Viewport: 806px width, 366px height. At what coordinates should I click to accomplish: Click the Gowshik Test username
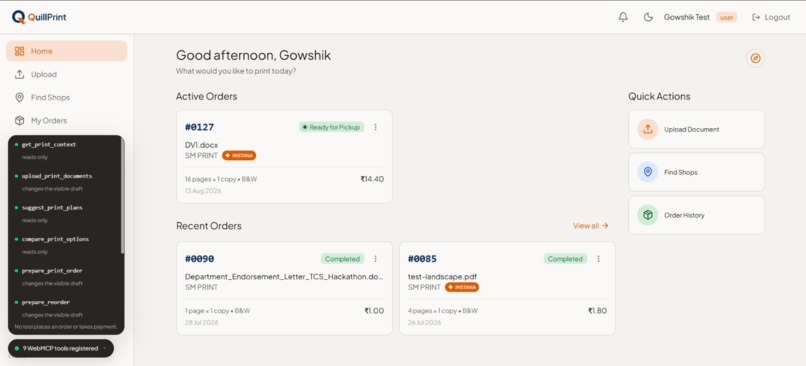click(686, 17)
